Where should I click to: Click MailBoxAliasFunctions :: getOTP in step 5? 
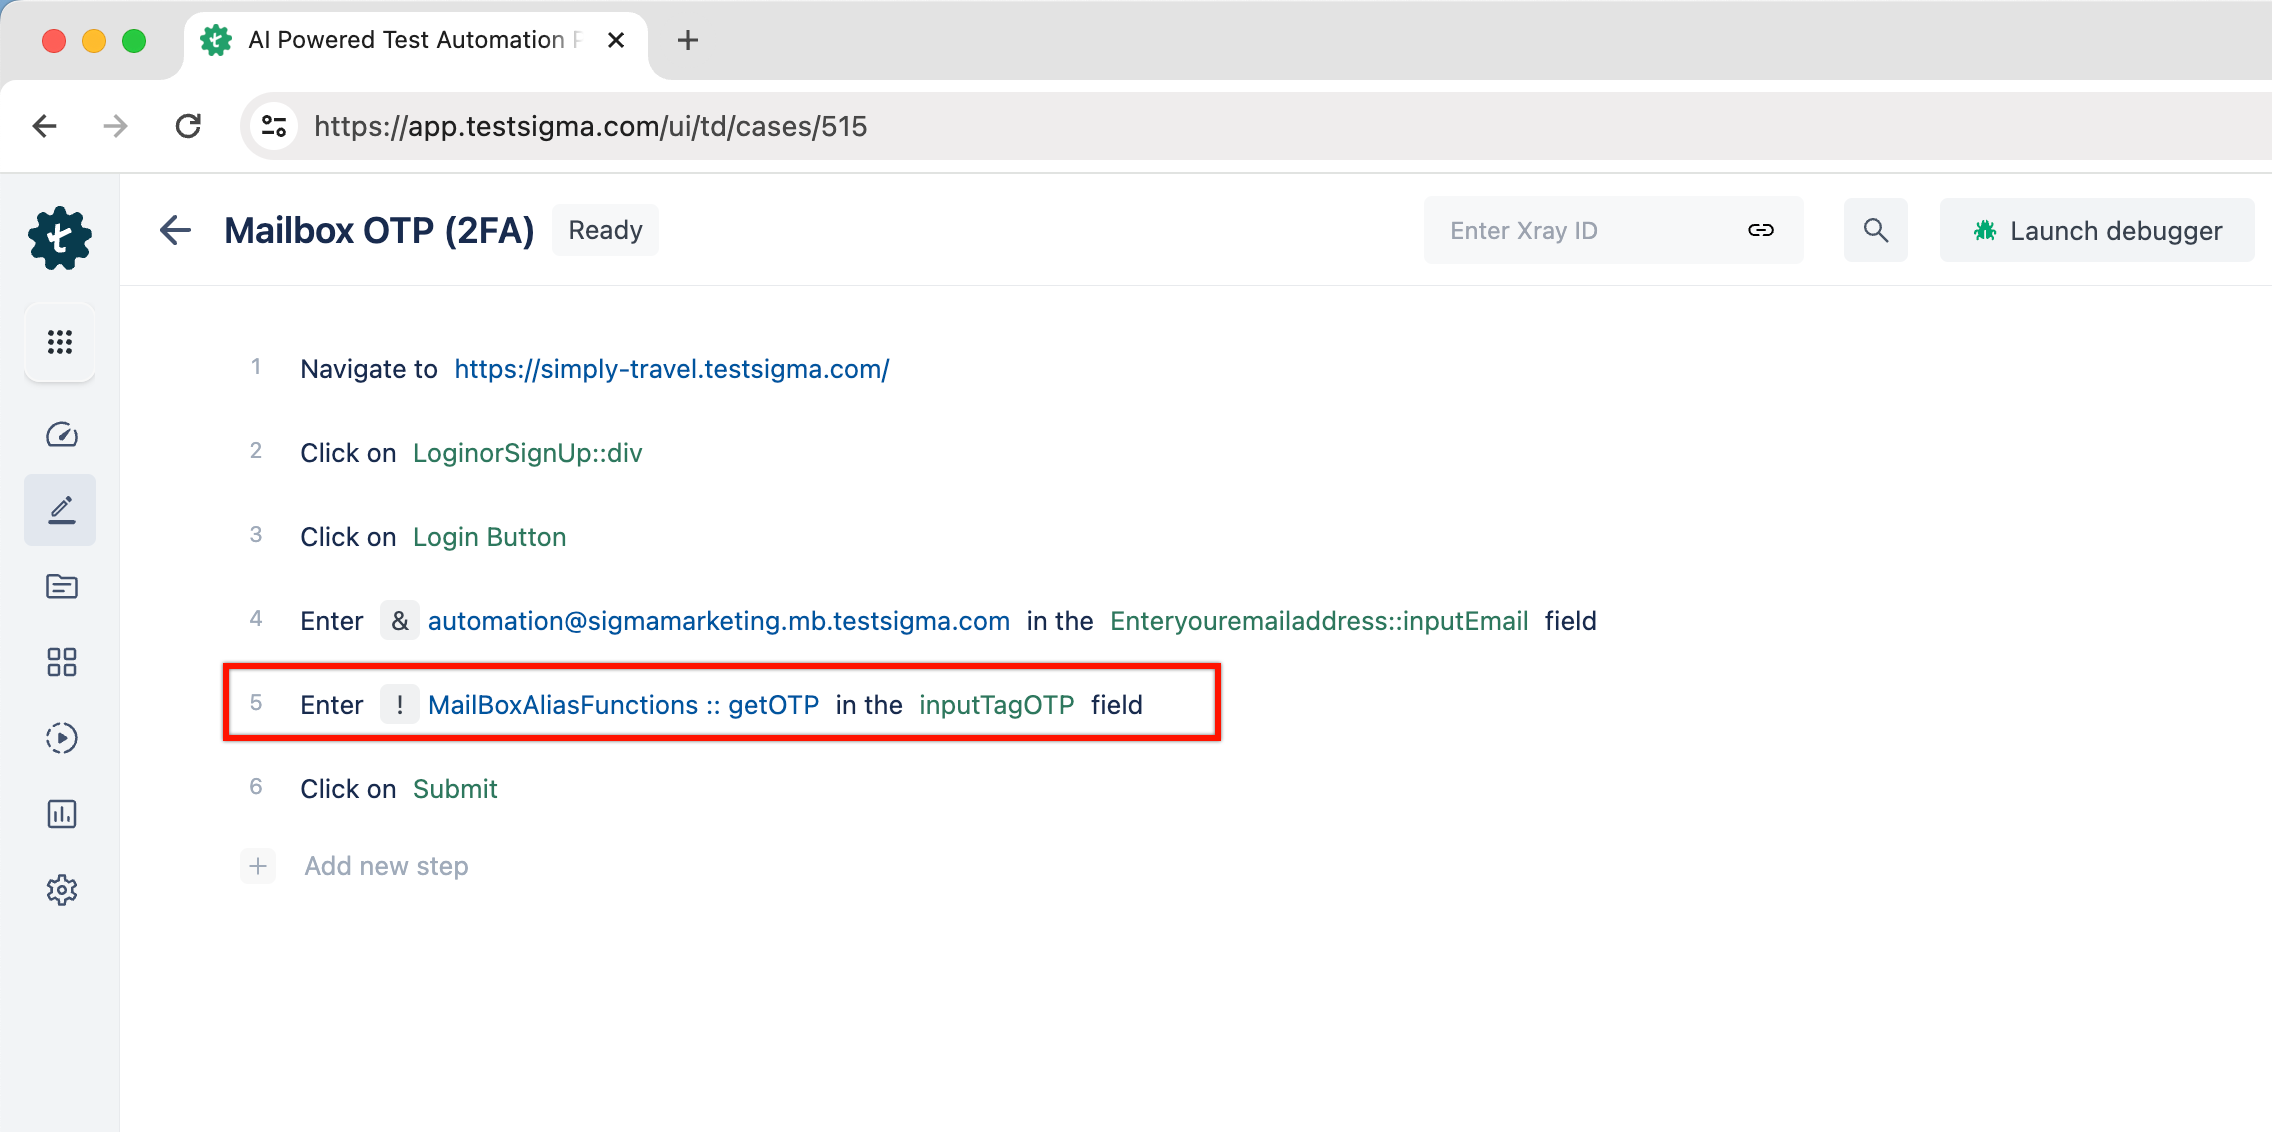pyautogui.click(x=624, y=705)
